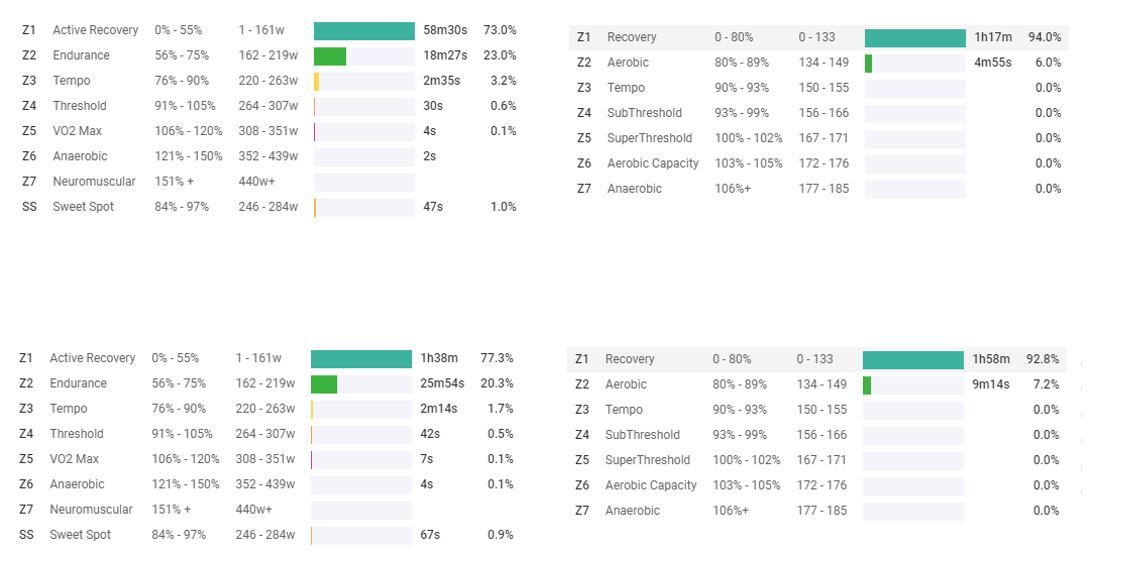Select the 30s Threshold duration

click(433, 106)
